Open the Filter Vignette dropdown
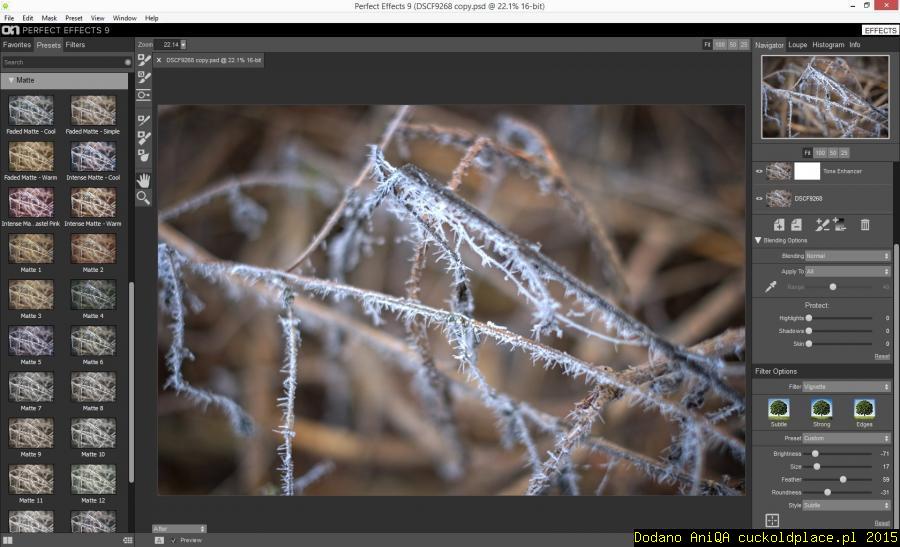The height and width of the screenshot is (547, 900). click(846, 386)
